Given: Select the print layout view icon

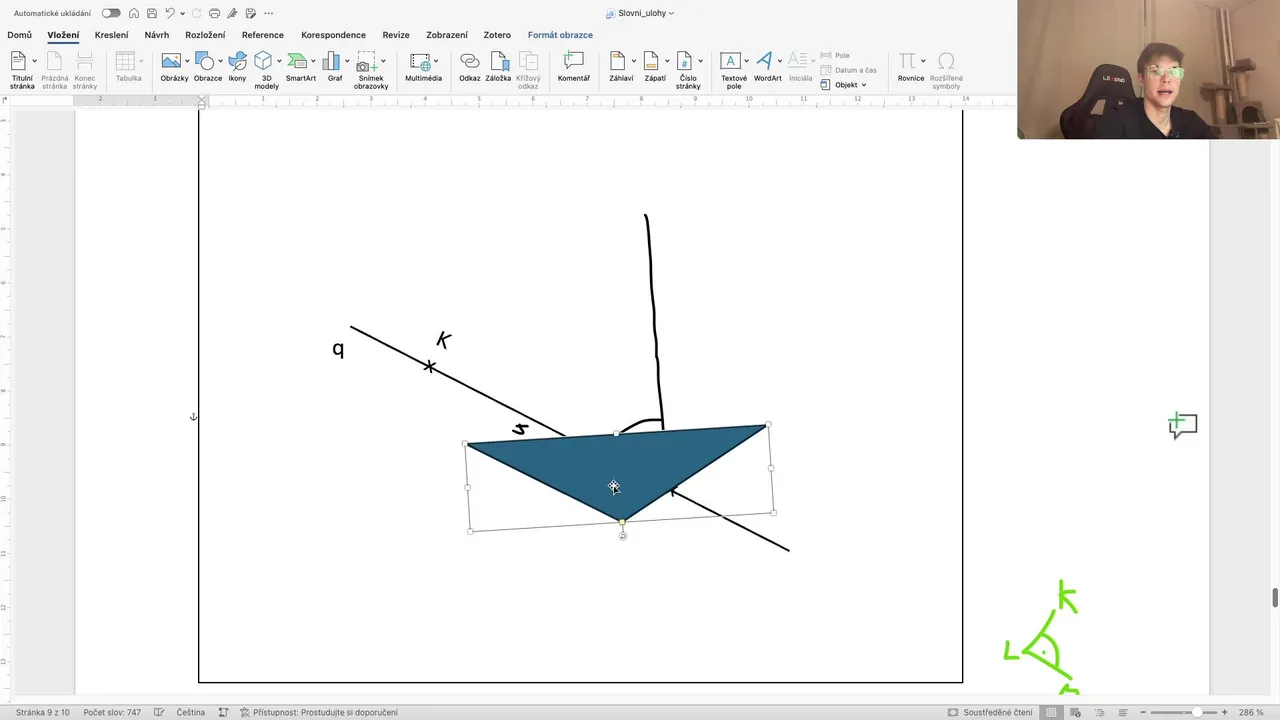Looking at the screenshot, I should pyautogui.click(x=1051, y=712).
